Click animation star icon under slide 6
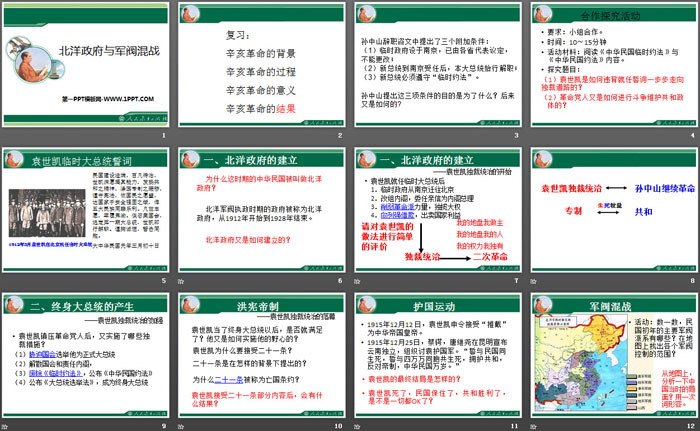700x431 pixels. tap(181, 281)
